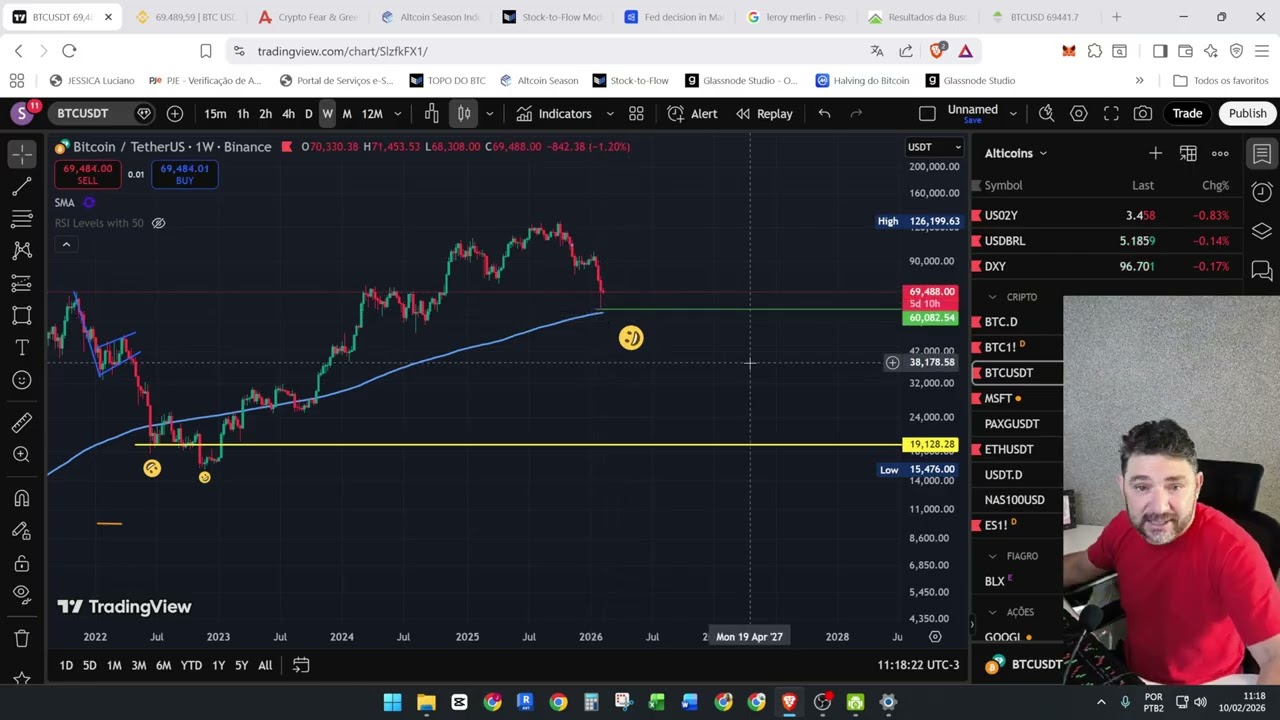Open the USDT currency dropdown

934,147
